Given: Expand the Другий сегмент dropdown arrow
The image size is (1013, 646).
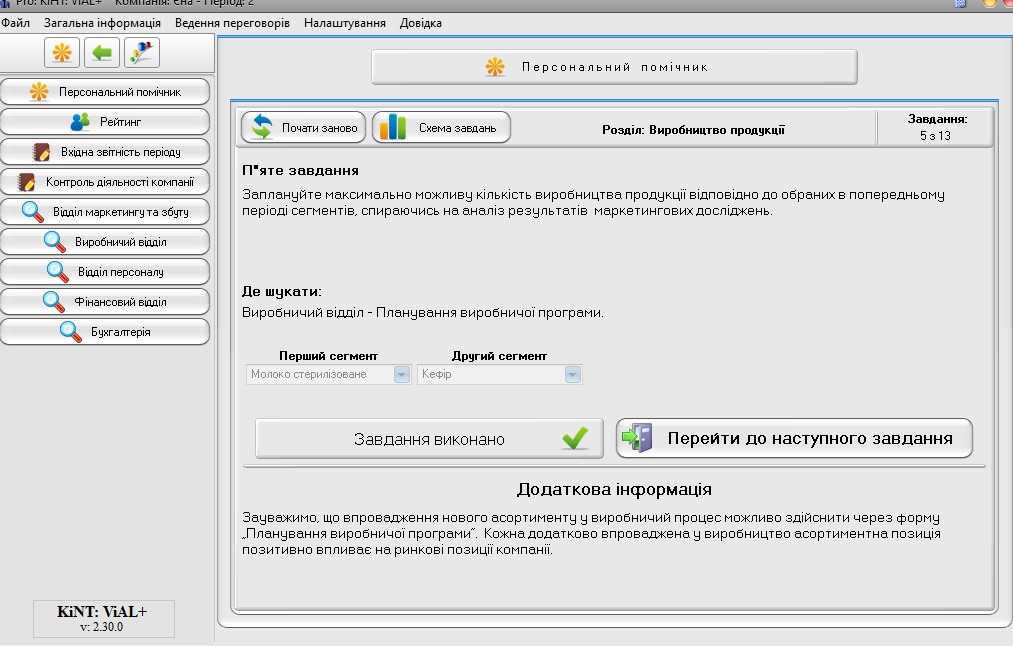Looking at the screenshot, I should (x=572, y=375).
